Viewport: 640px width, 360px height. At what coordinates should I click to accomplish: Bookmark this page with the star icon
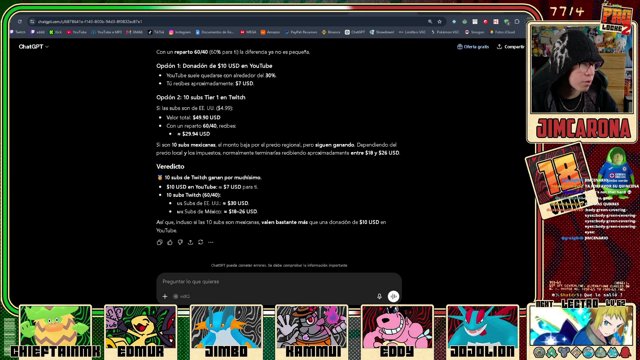click(x=440, y=22)
